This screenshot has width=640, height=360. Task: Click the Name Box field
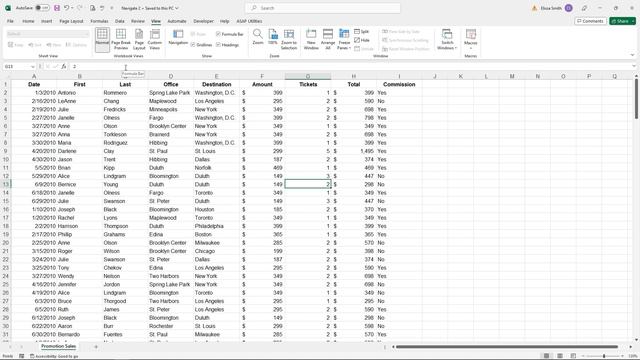click(16, 67)
